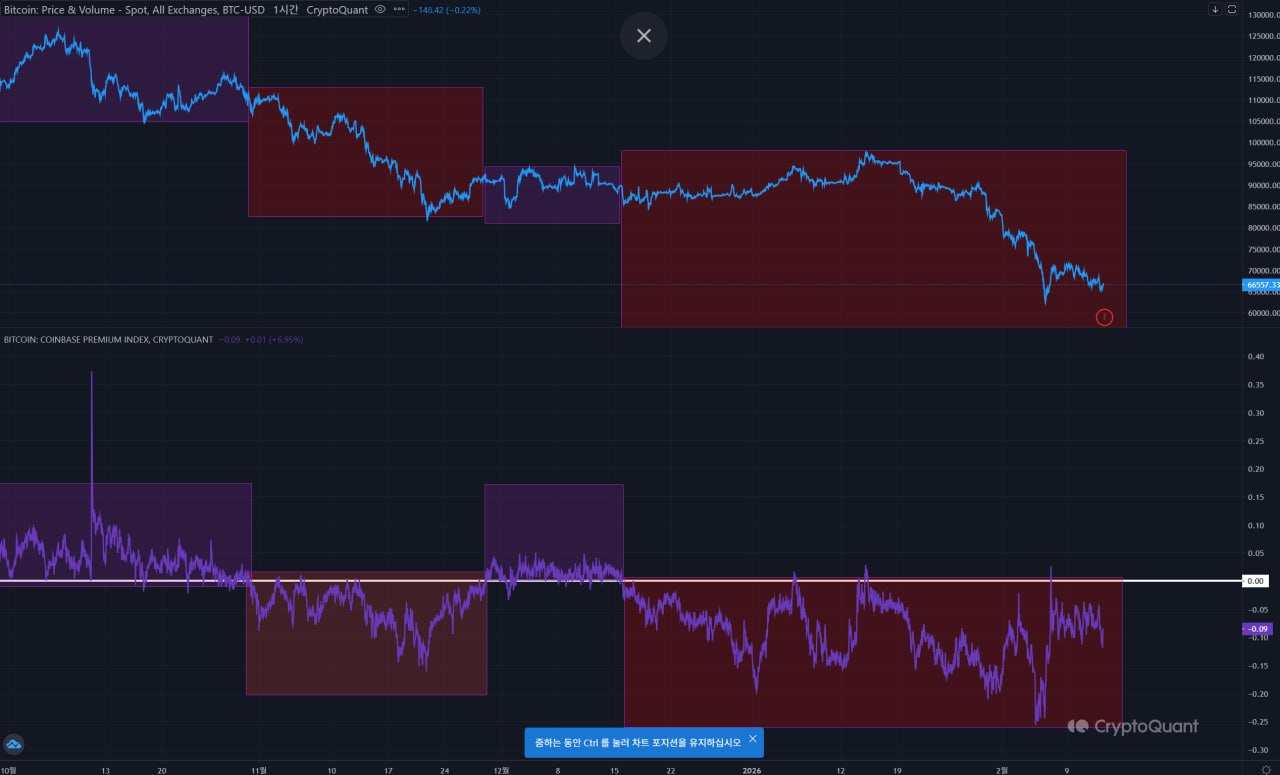Click the blue Ctrl zoom hint message
Viewport: 1280px width, 775px height.
(638, 742)
